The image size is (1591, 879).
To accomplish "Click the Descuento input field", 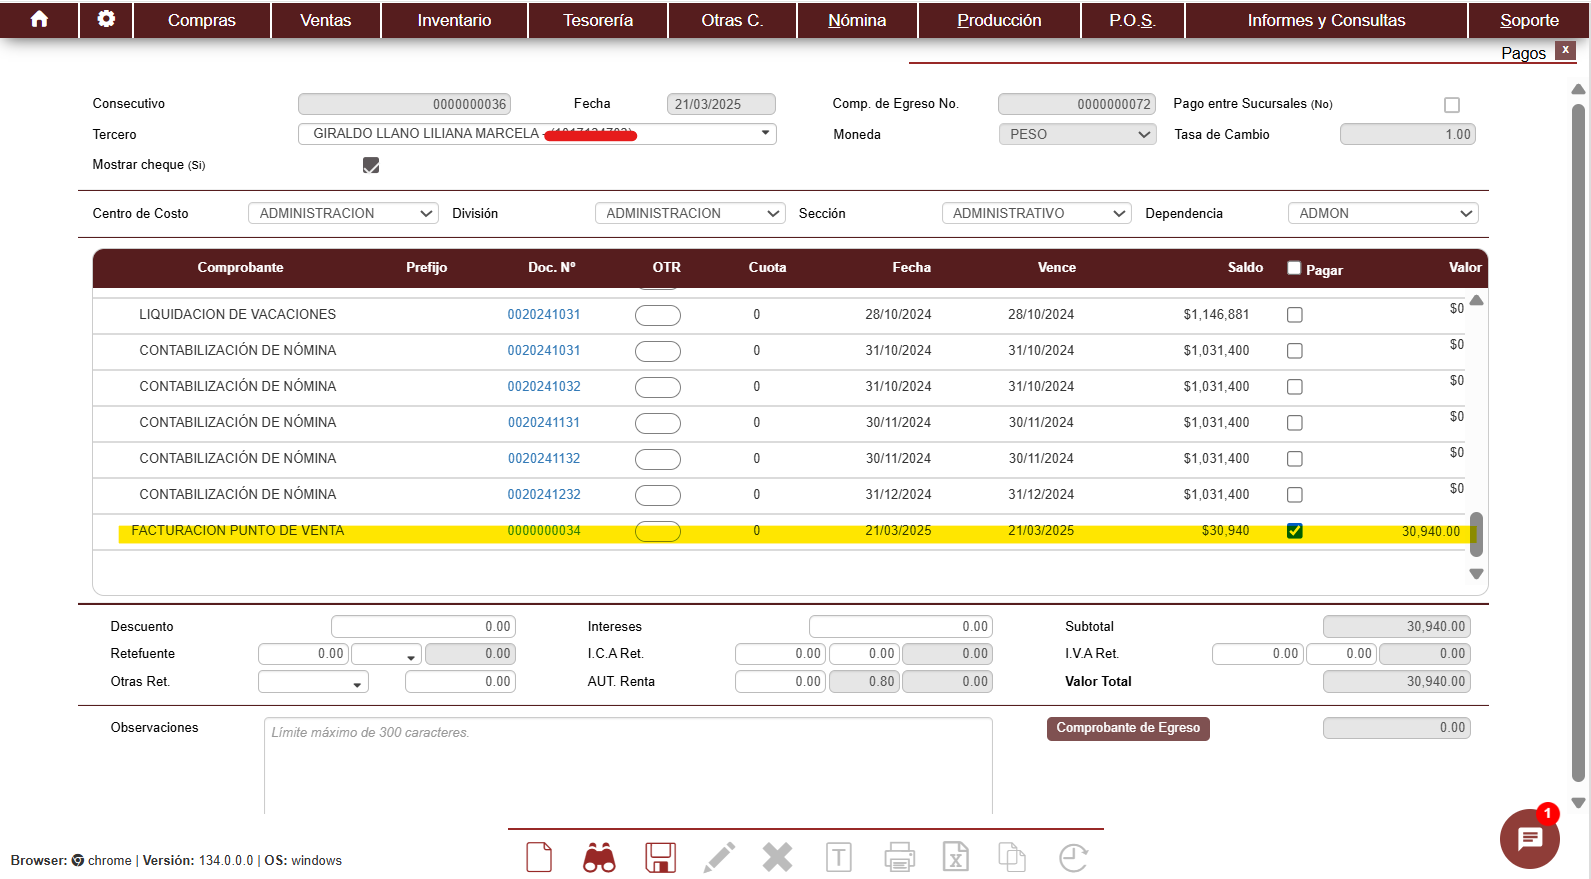I will (423, 627).
